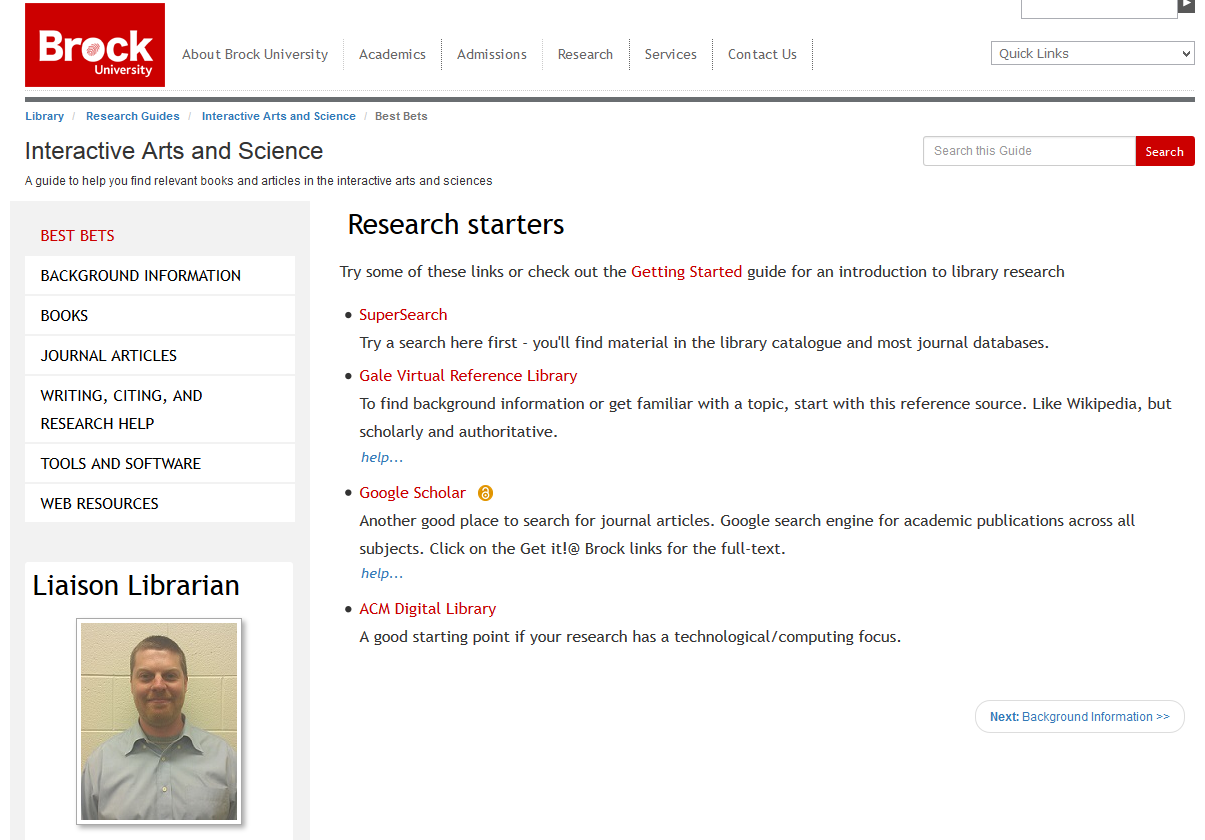Open Writing, Citing, and Research Help tab
The width and height of the screenshot is (1205, 840).
pyautogui.click(x=160, y=410)
